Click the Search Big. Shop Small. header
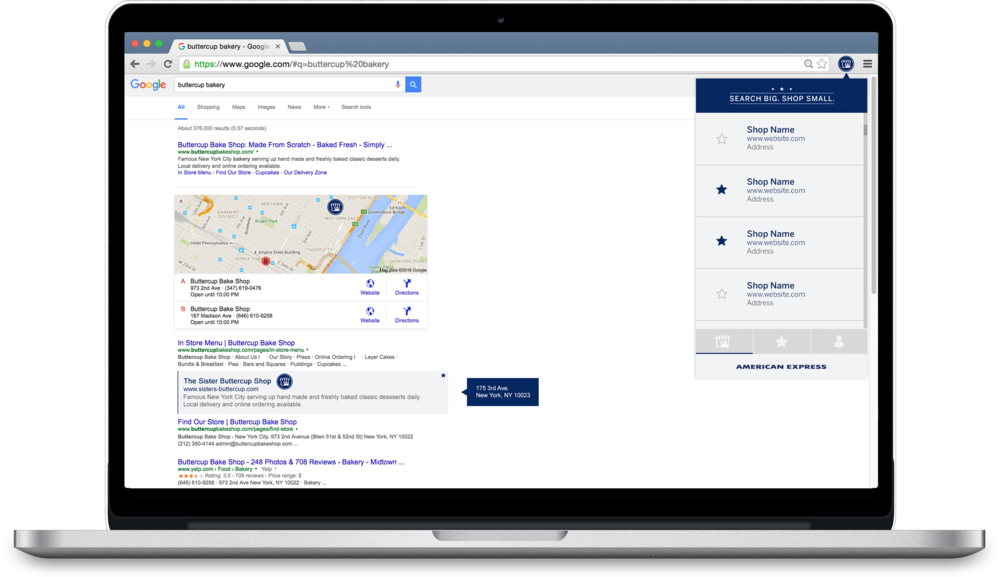 pyautogui.click(x=781, y=98)
